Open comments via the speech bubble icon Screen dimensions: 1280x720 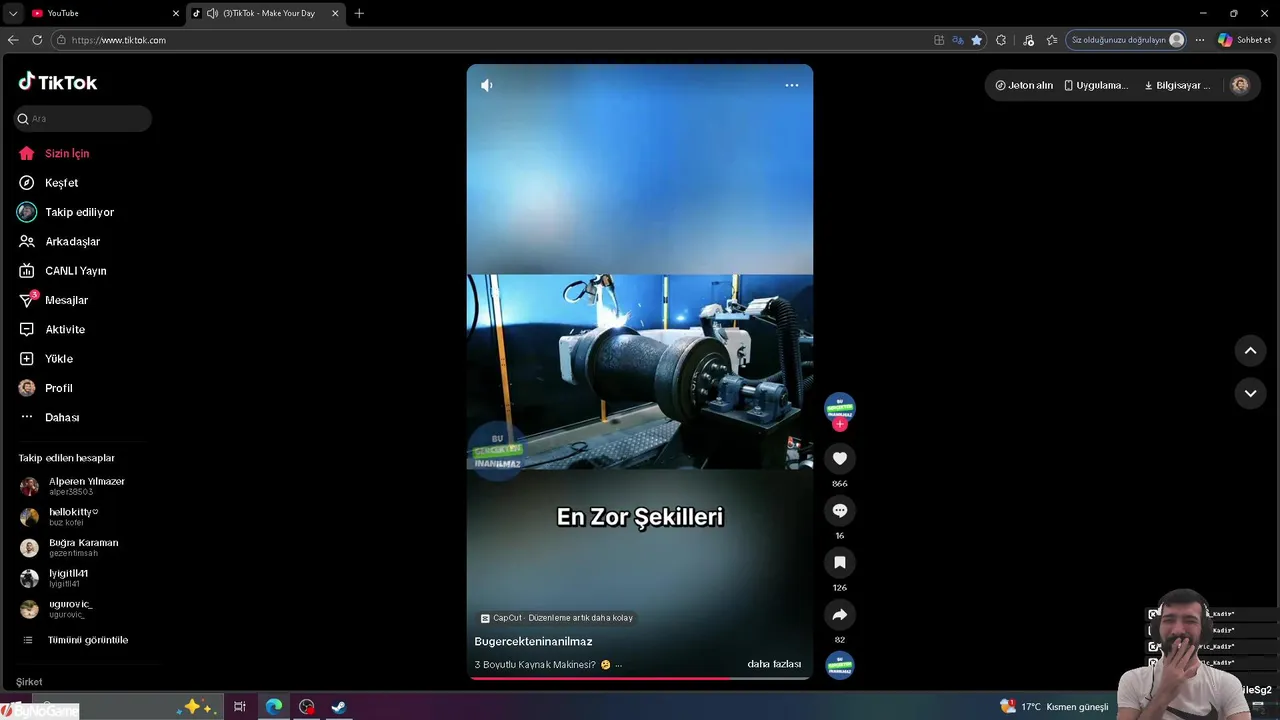840,510
